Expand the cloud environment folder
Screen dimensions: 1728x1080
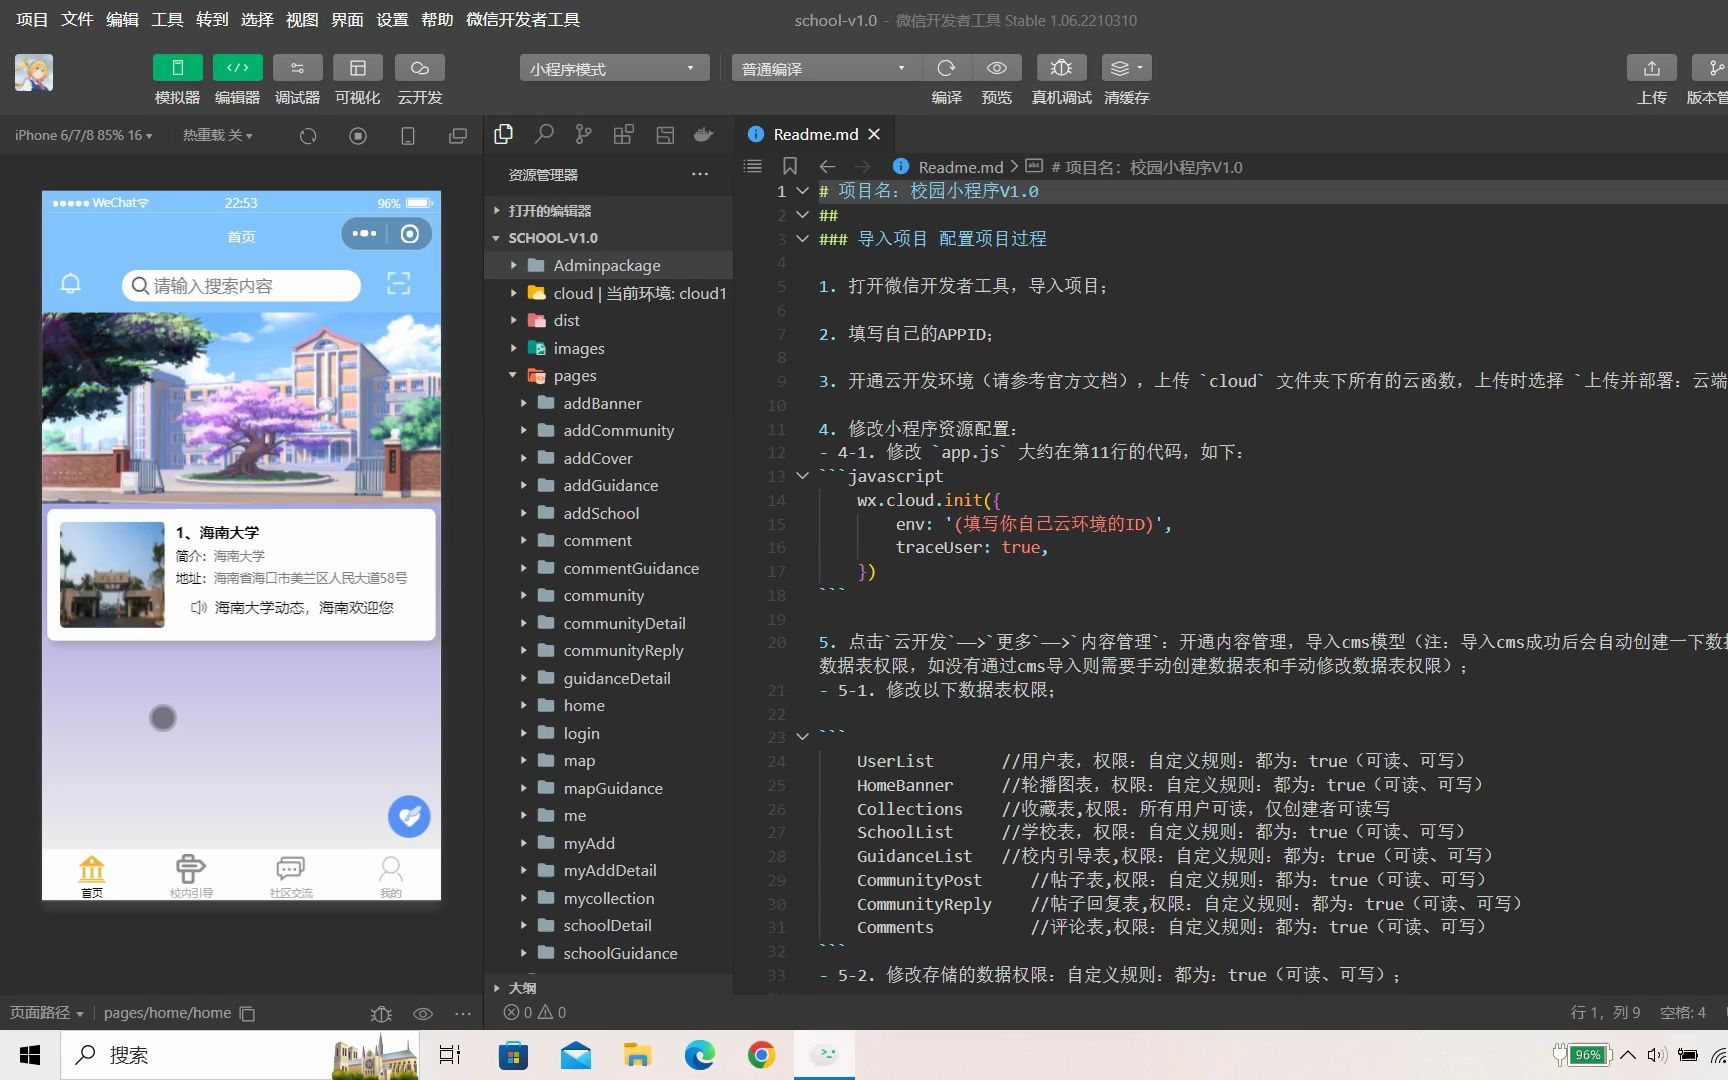[608, 293]
